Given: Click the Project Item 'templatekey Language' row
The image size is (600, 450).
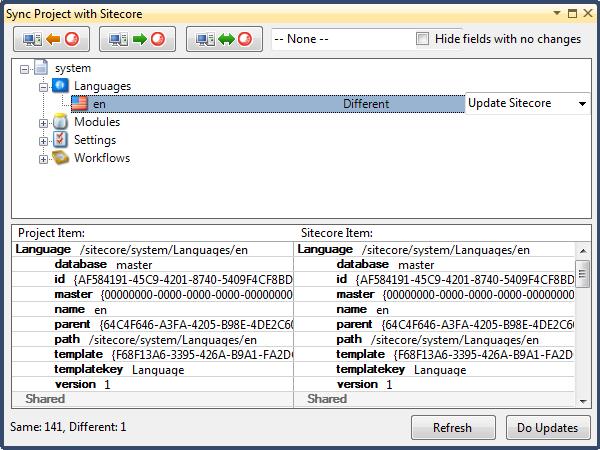Looking at the screenshot, I should (153, 369).
